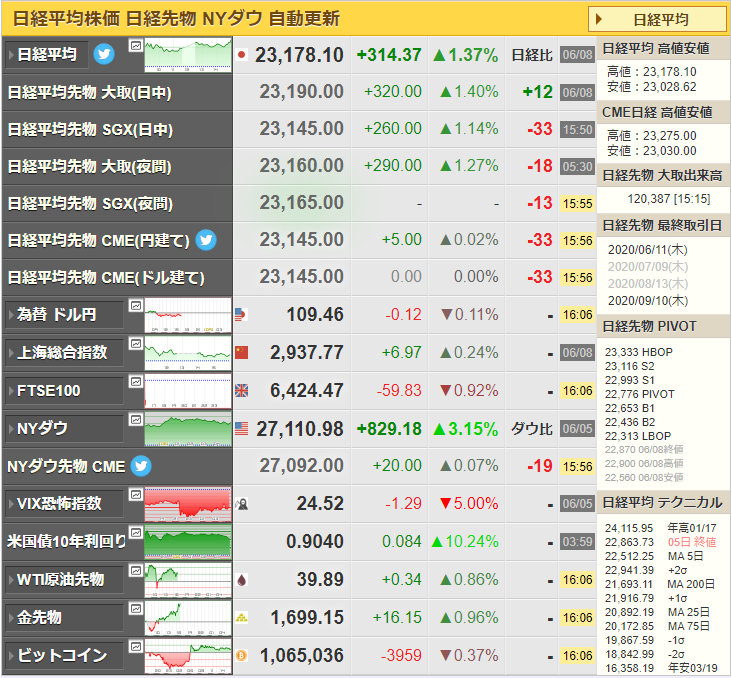
Task: Click UK flag icon in FTSE100 row
Action: pyautogui.click(x=241, y=390)
